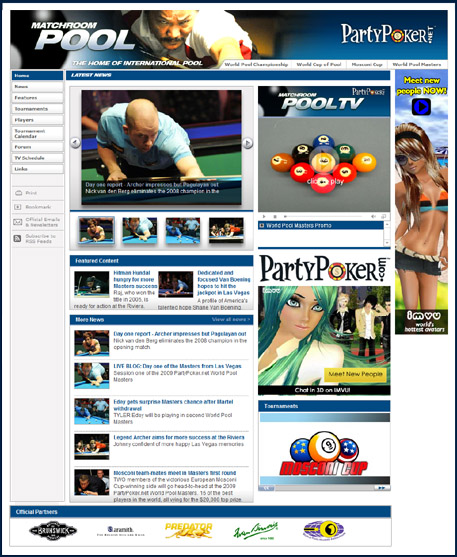Image resolution: width=457 pixels, height=557 pixels.
Task: Mute the Pool TV video volume icon
Action: [x=373, y=216]
